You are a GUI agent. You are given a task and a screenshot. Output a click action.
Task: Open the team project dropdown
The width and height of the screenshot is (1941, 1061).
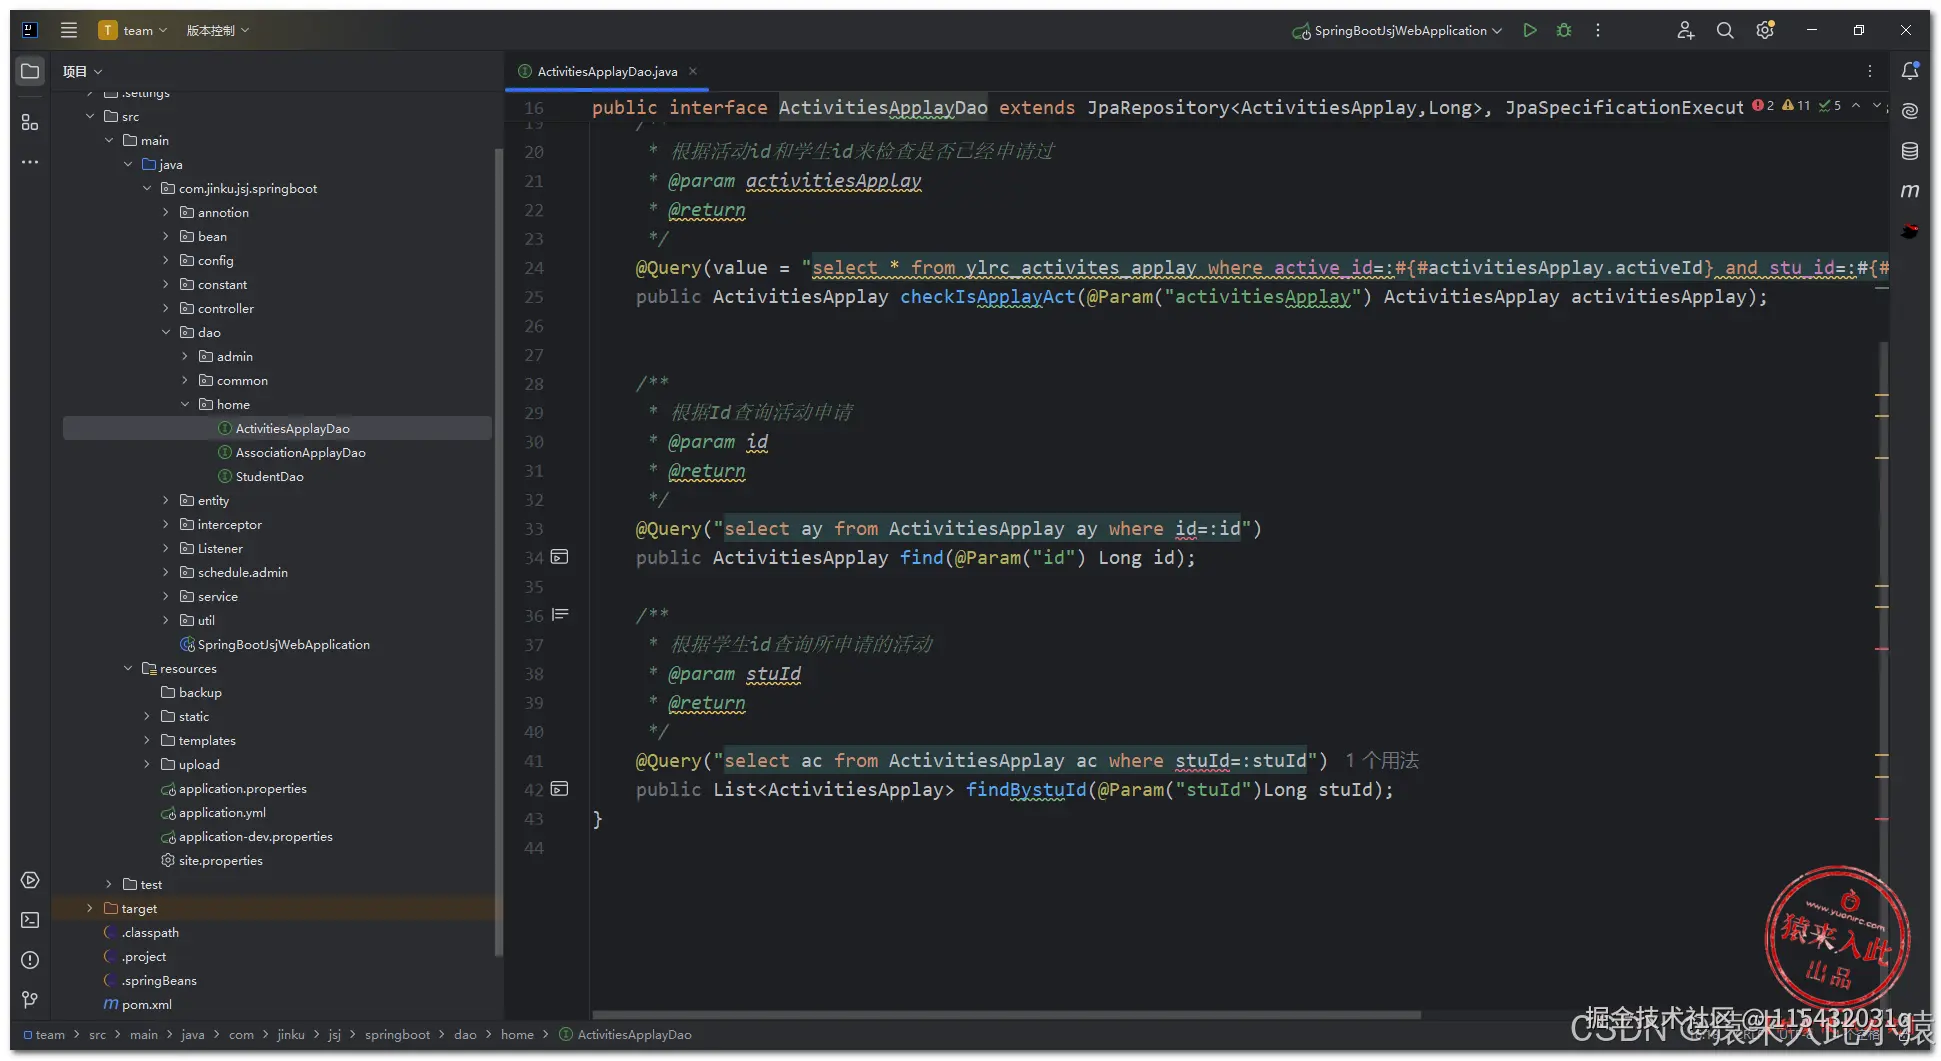[x=133, y=30]
